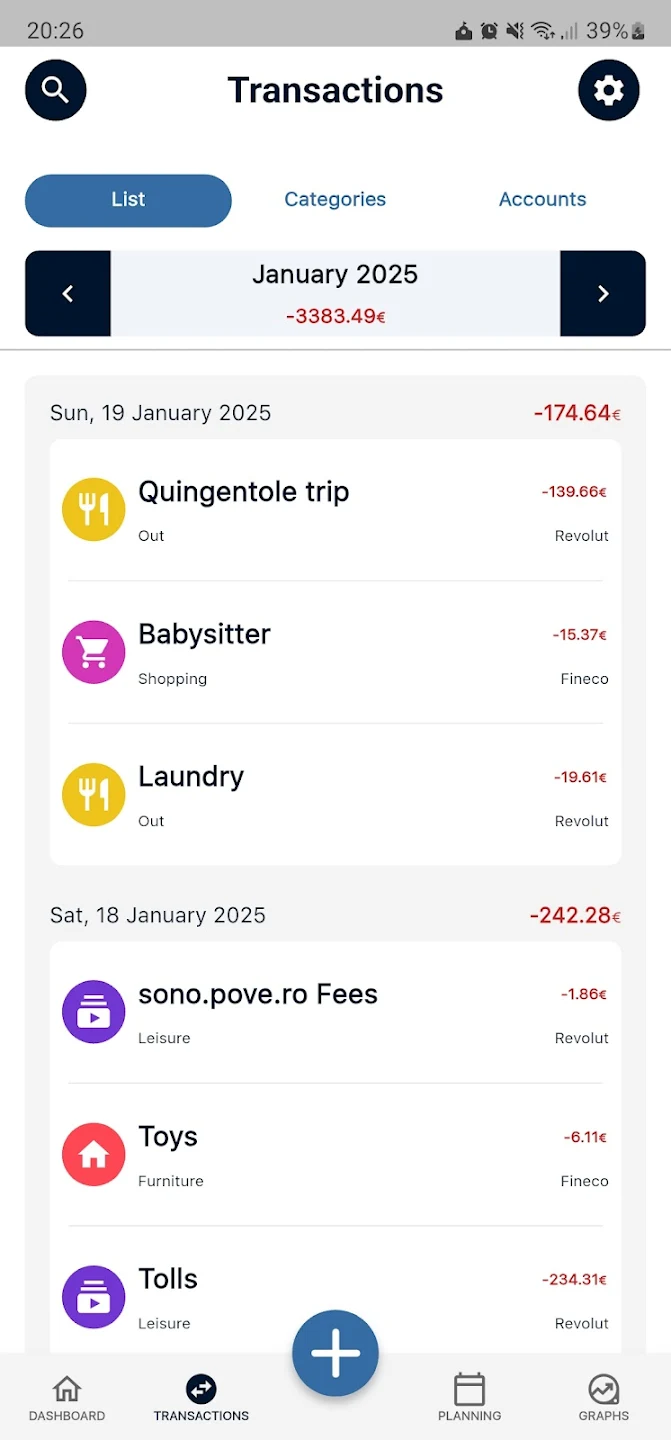Image resolution: width=671 pixels, height=1440 pixels.
Task: Switch to the List view
Action: tap(128, 200)
